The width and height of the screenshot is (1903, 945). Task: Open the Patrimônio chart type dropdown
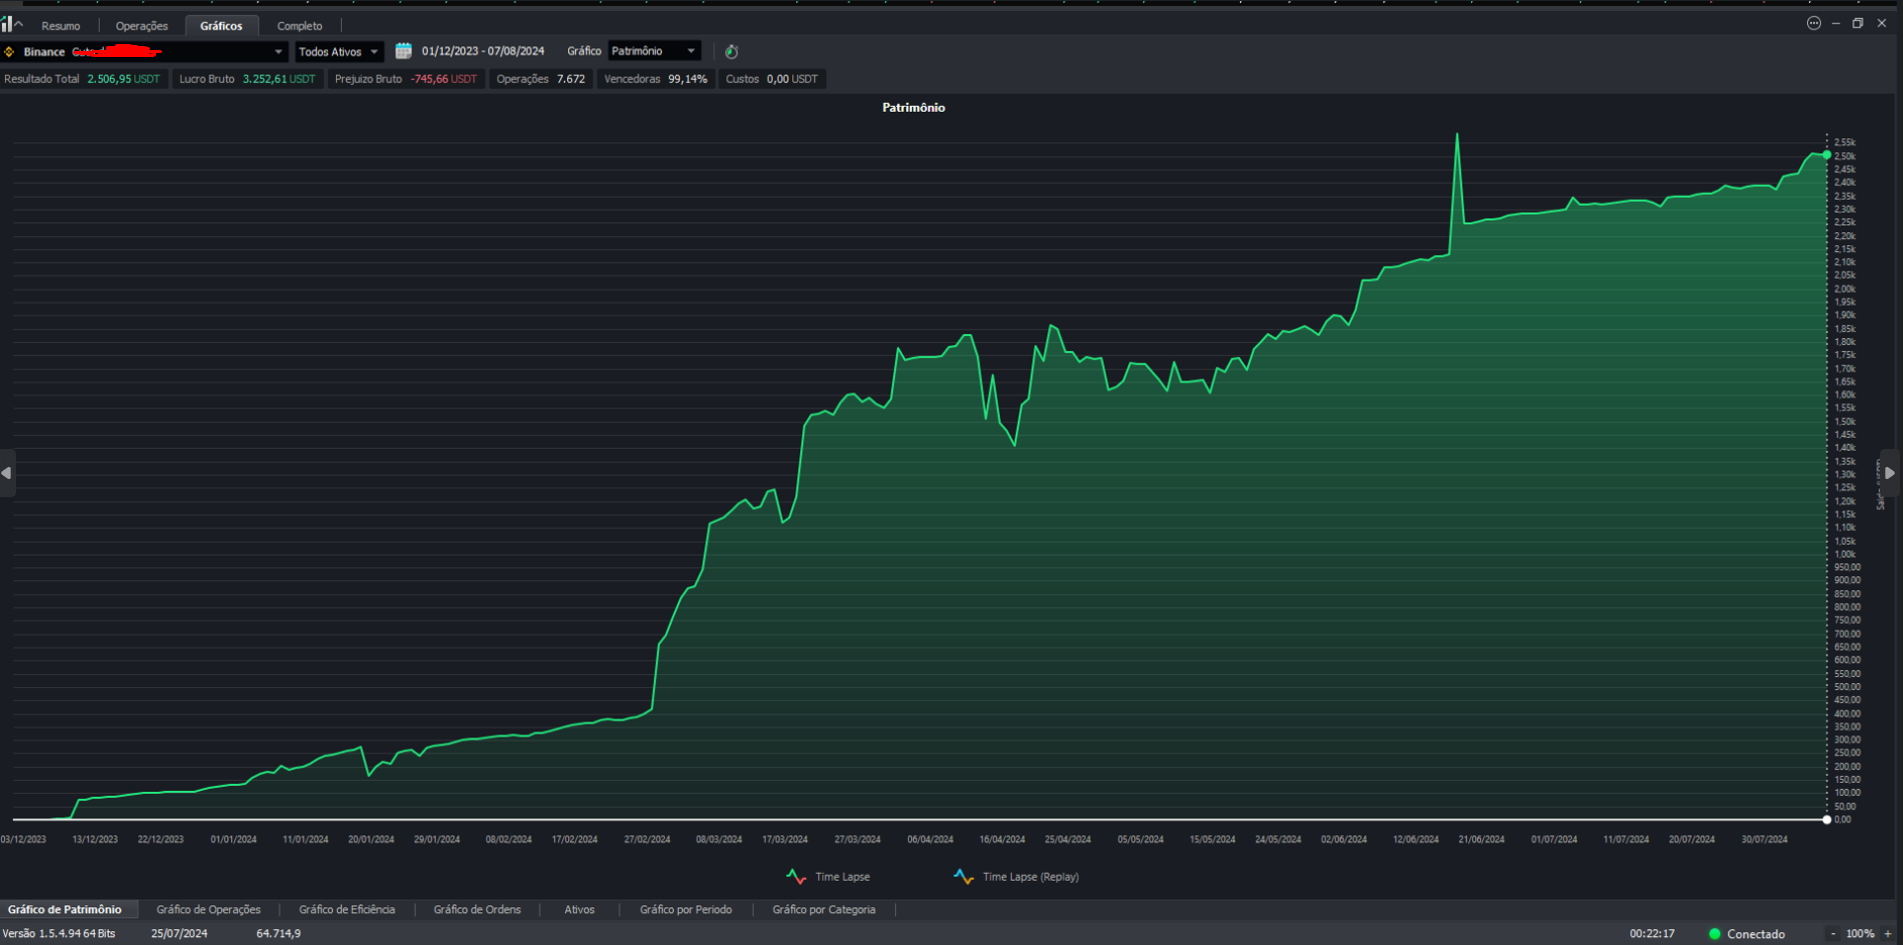[x=654, y=51]
